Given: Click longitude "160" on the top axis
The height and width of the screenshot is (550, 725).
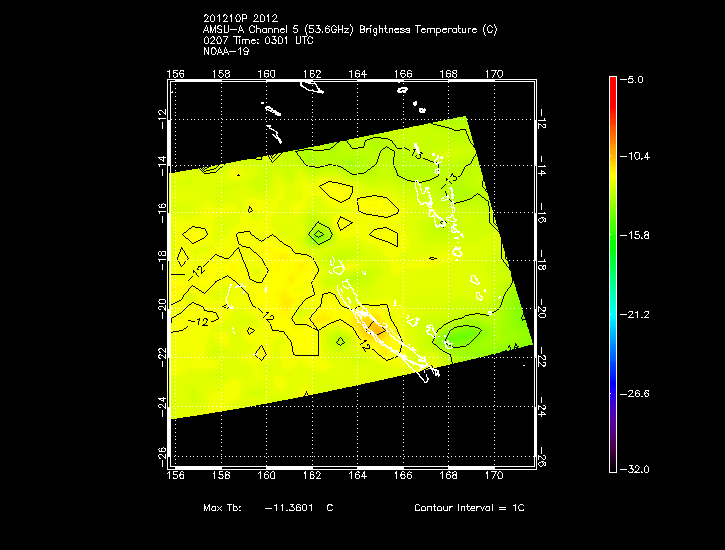Looking at the screenshot, I should [266, 74].
